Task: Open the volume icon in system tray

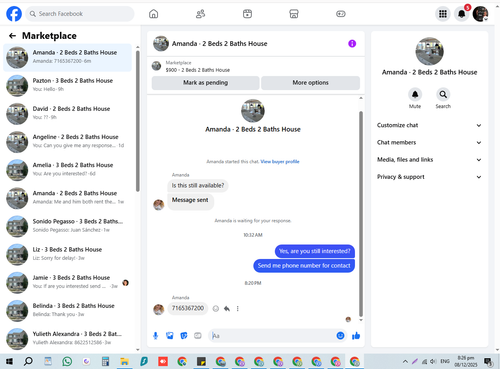Action: (433, 361)
